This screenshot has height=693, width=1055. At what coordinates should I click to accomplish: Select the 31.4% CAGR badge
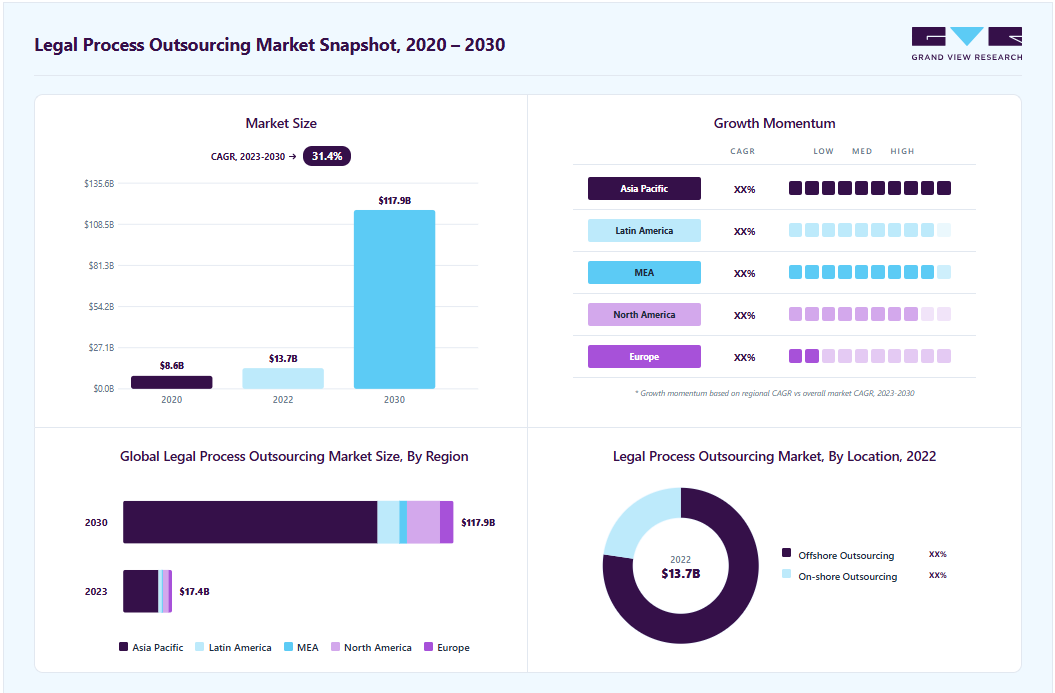click(x=327, y=156)
